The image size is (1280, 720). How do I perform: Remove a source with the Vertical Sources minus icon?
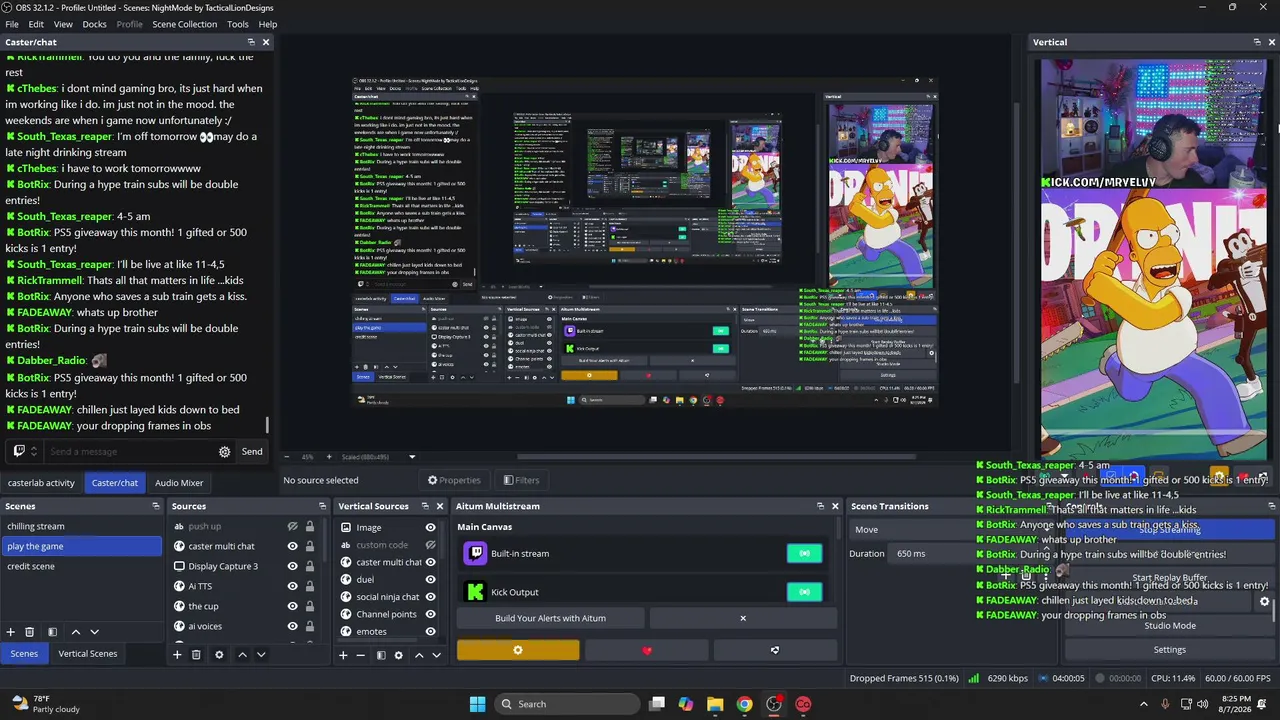361,655
